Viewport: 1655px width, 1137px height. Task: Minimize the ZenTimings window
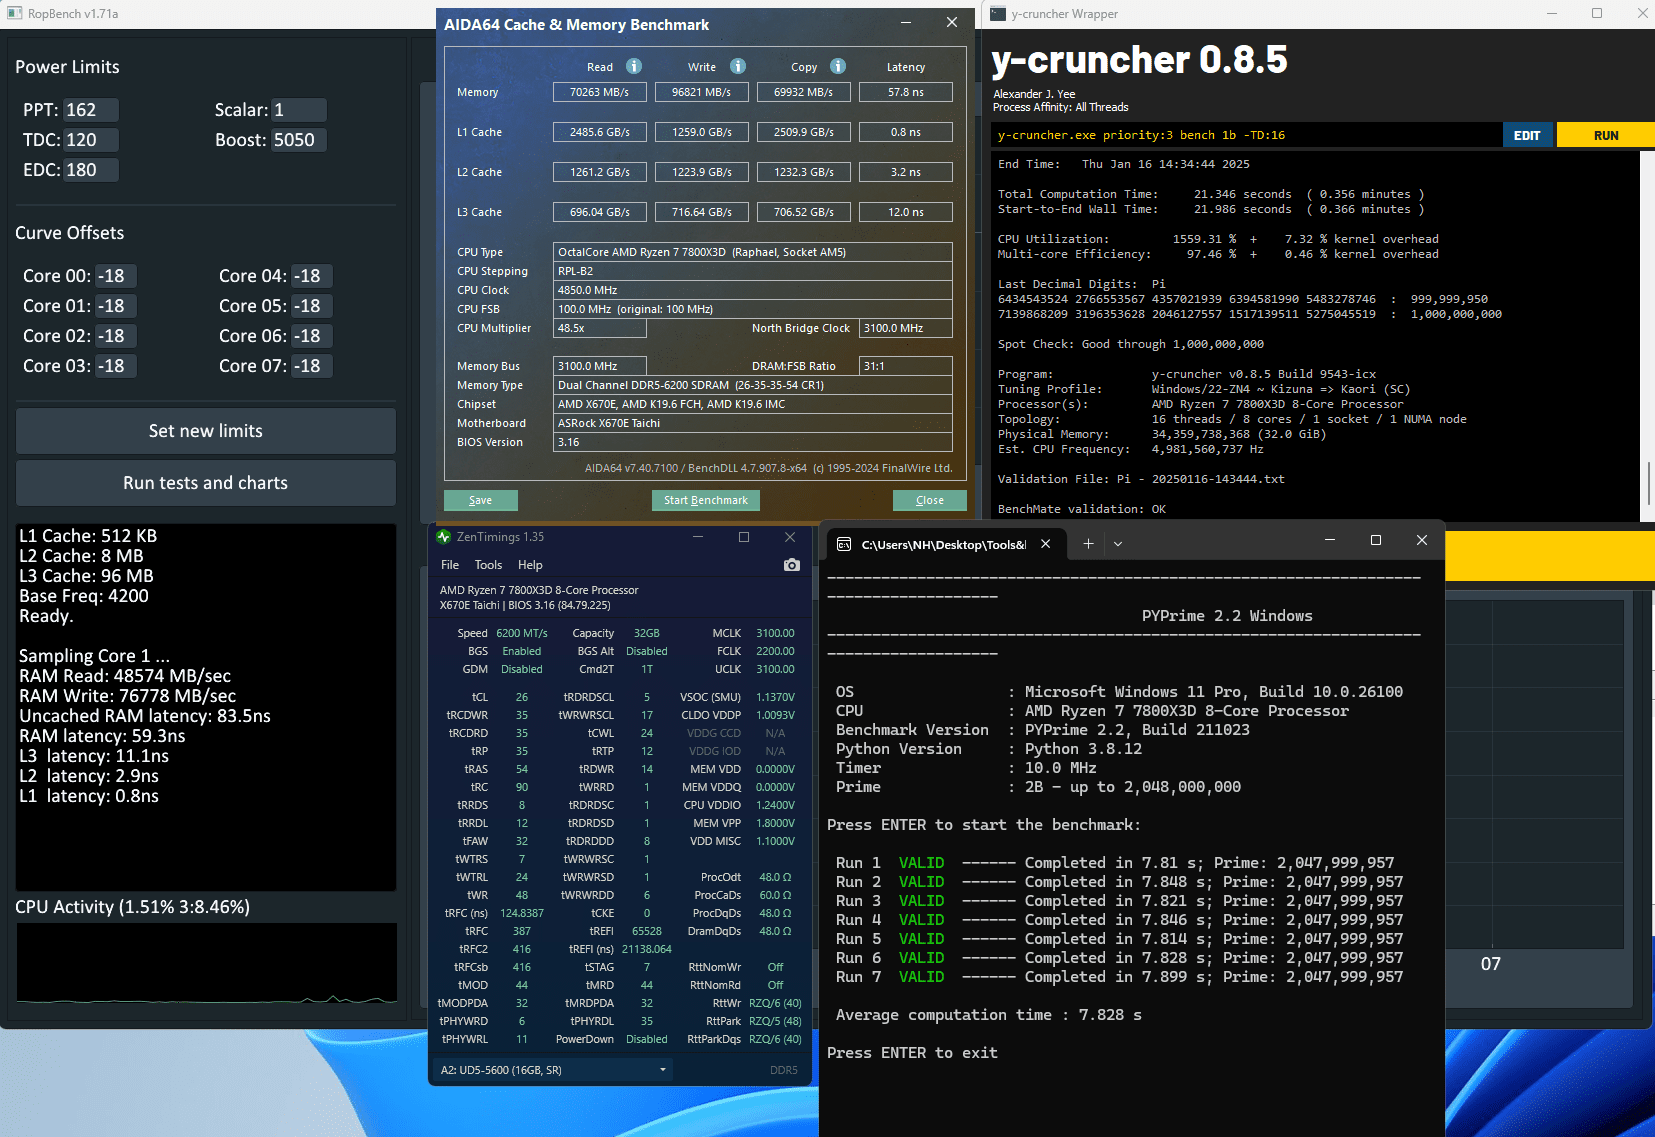coord(698,537)
